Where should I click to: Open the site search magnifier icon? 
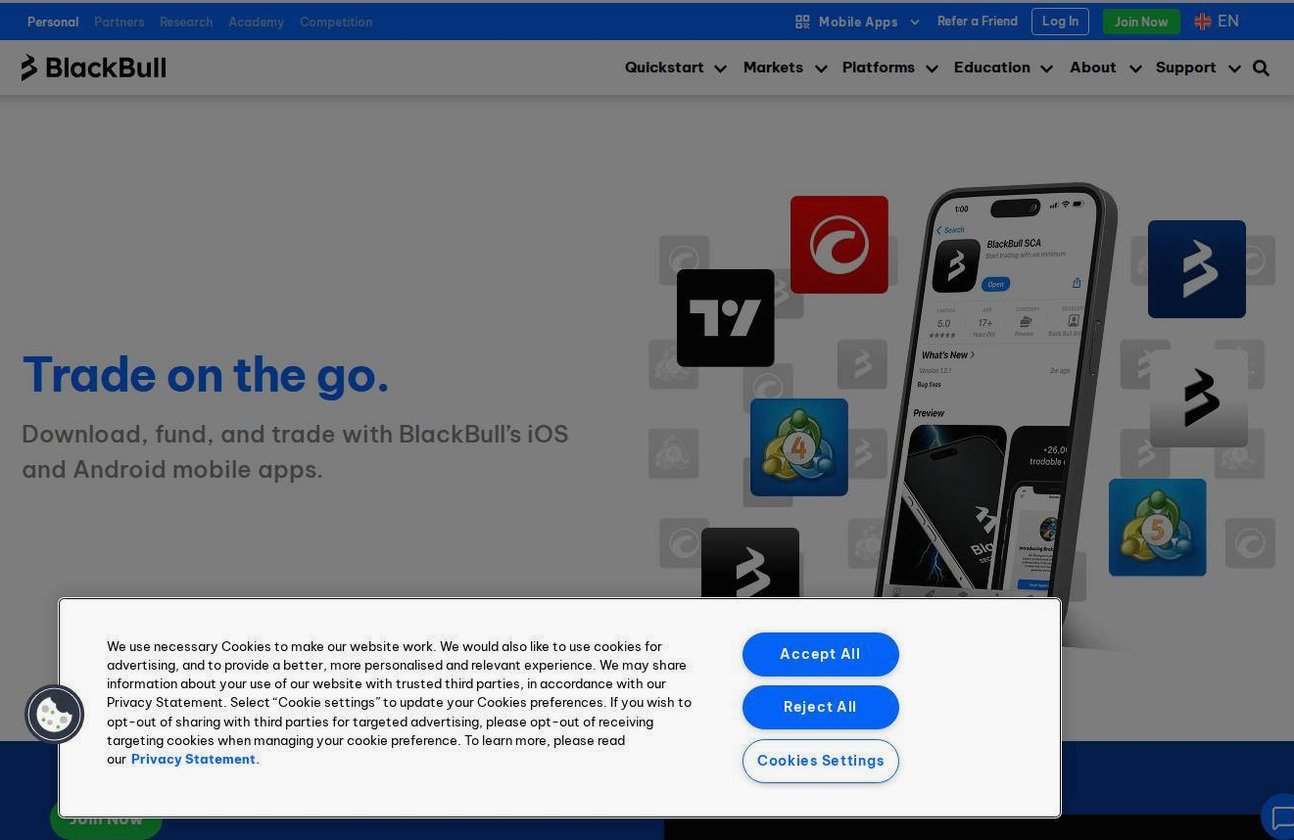click(x=1261, y=68)
